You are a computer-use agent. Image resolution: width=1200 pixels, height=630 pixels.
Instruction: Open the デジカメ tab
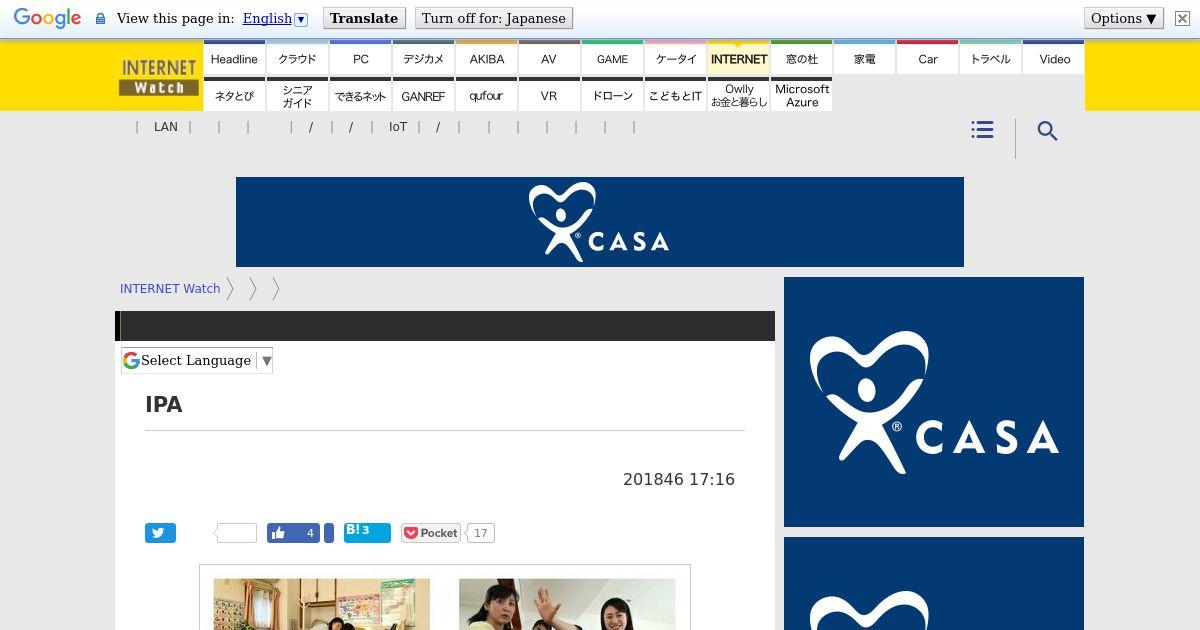[x=423, y=58]
